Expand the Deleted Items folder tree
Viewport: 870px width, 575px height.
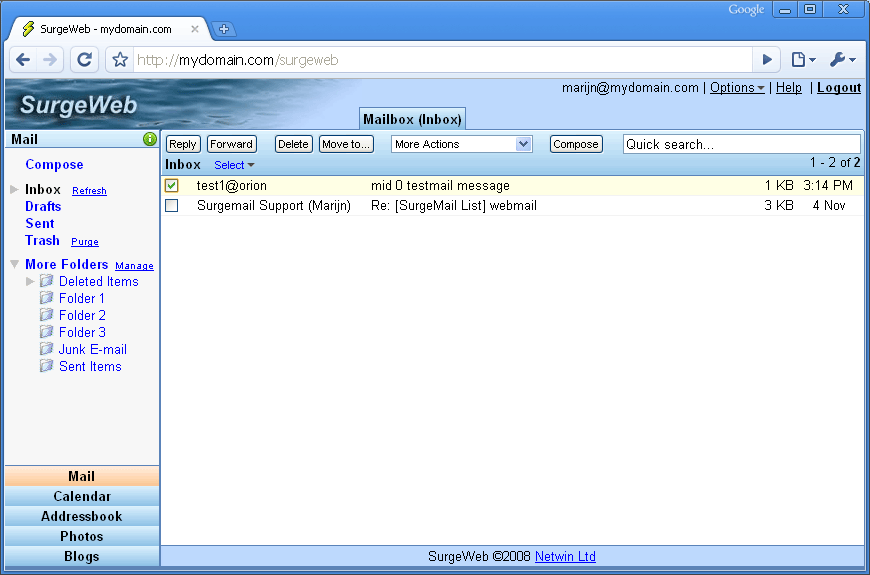coord(30,281)
